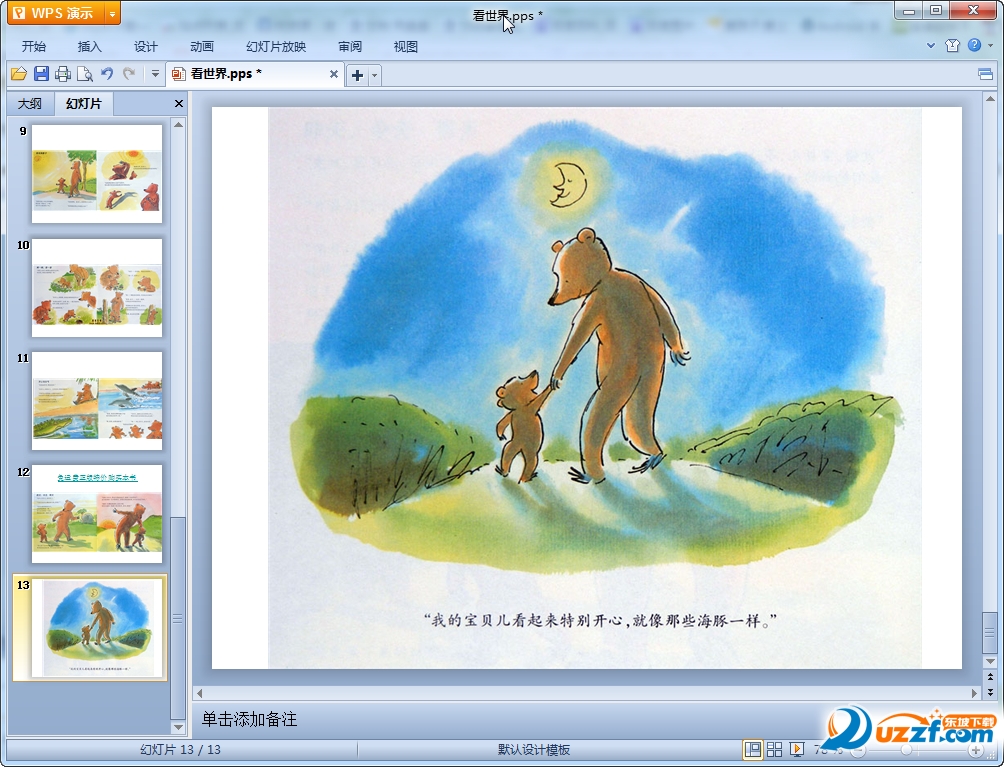1004x767 pixels.
Task: Go to previous slide double-arrow button
Action: pos(990,677)
